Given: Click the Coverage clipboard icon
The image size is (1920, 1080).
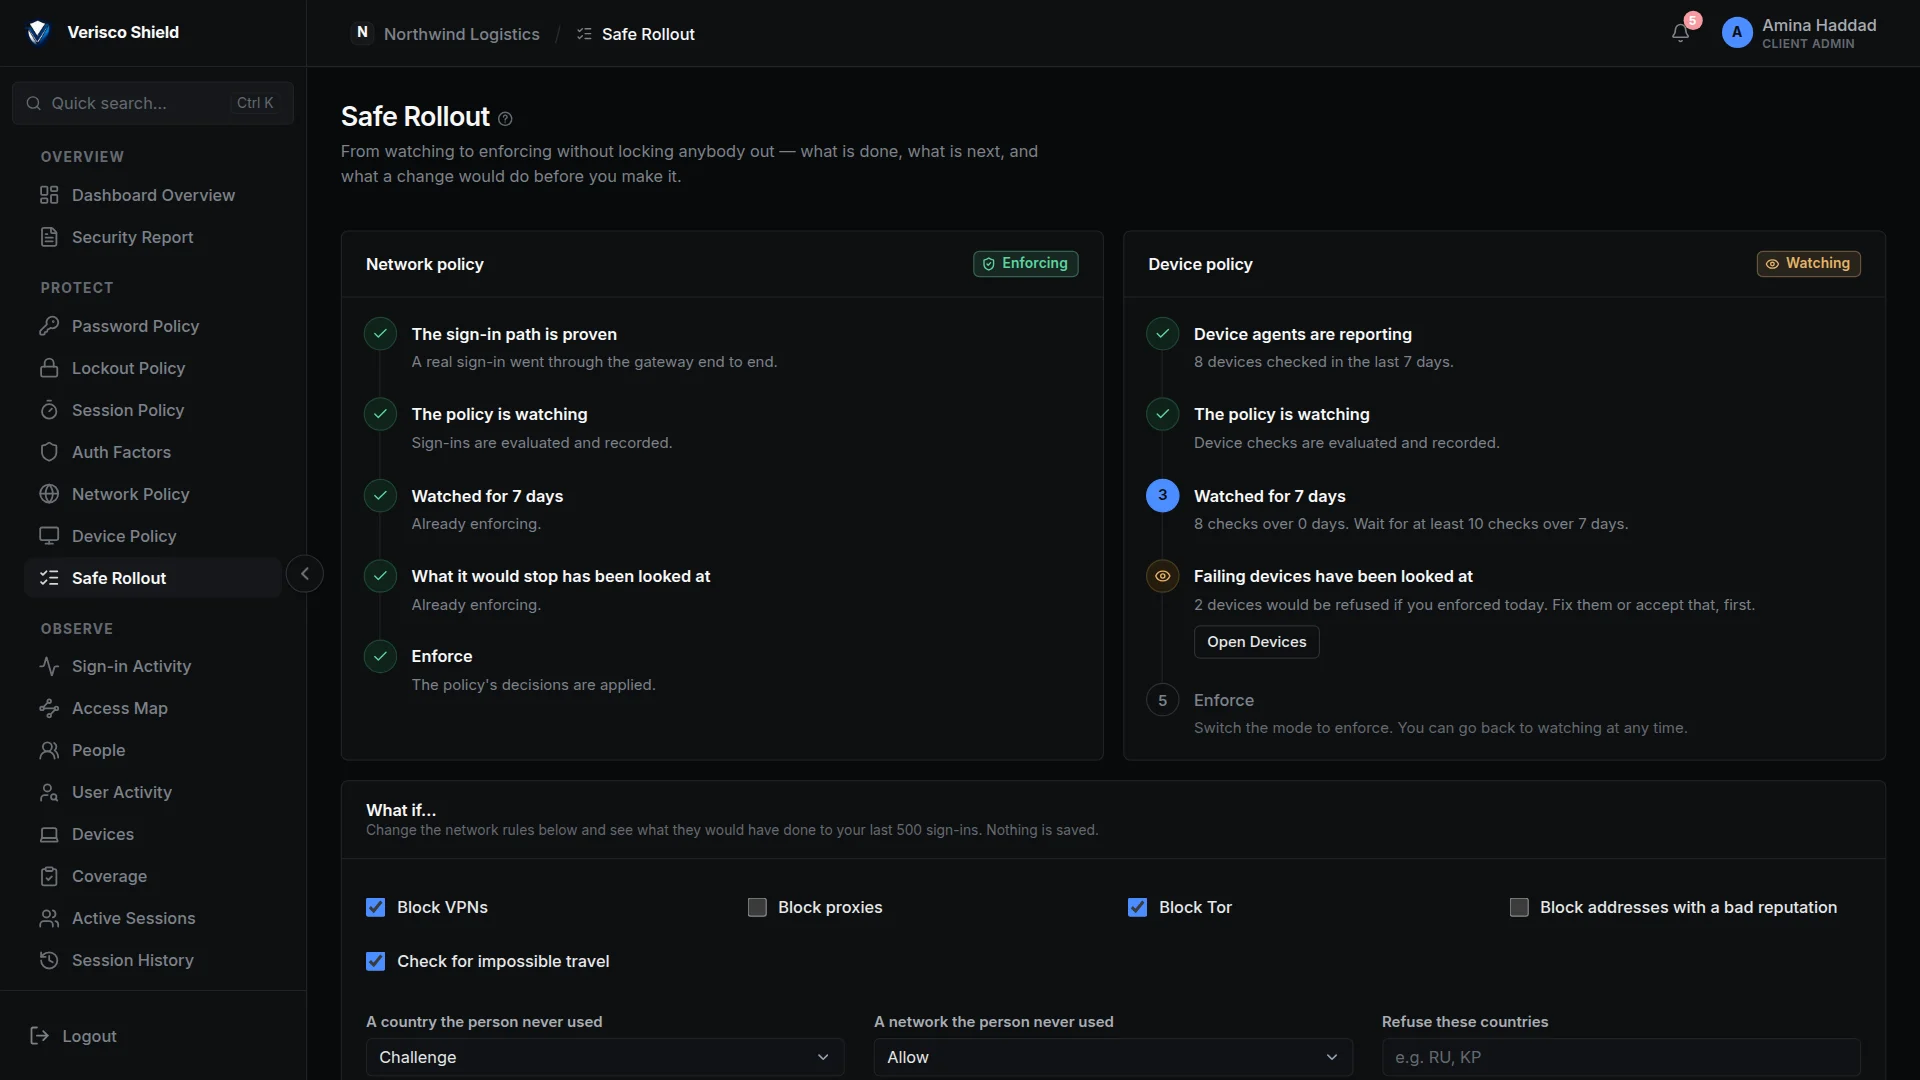Looking at the screenshot, I should 49,876.
